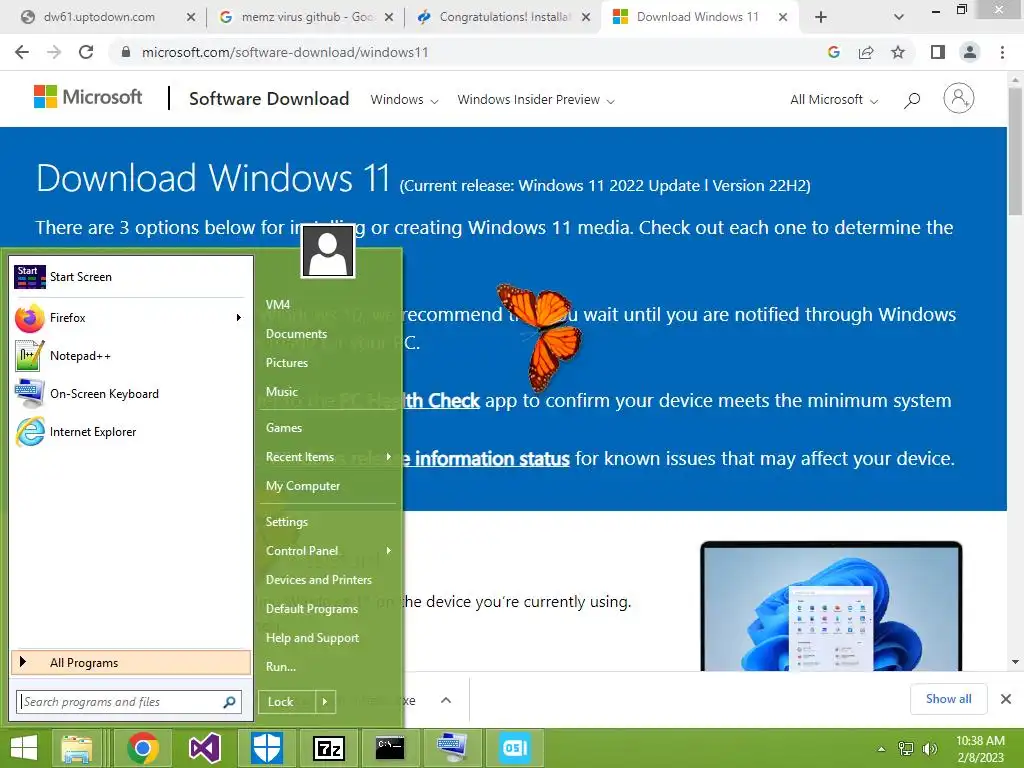Click the network icon in system tray

pos(906,749)
